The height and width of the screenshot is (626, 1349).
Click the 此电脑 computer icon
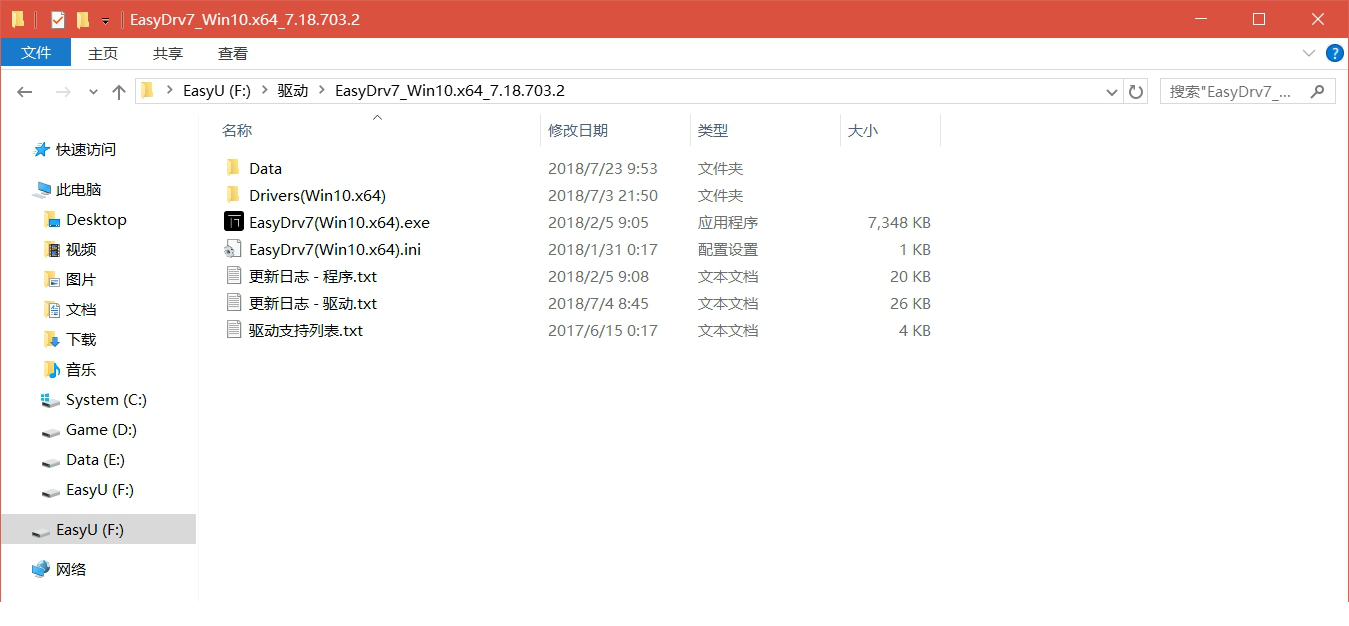coord(42,189)
